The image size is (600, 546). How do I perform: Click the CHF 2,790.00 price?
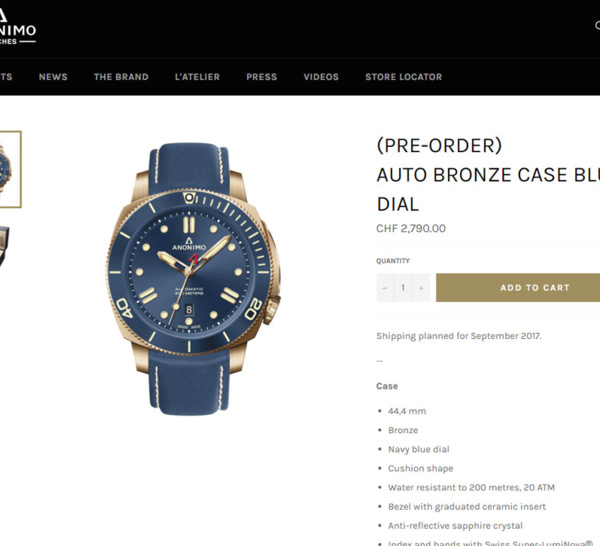tap(411, 228)
